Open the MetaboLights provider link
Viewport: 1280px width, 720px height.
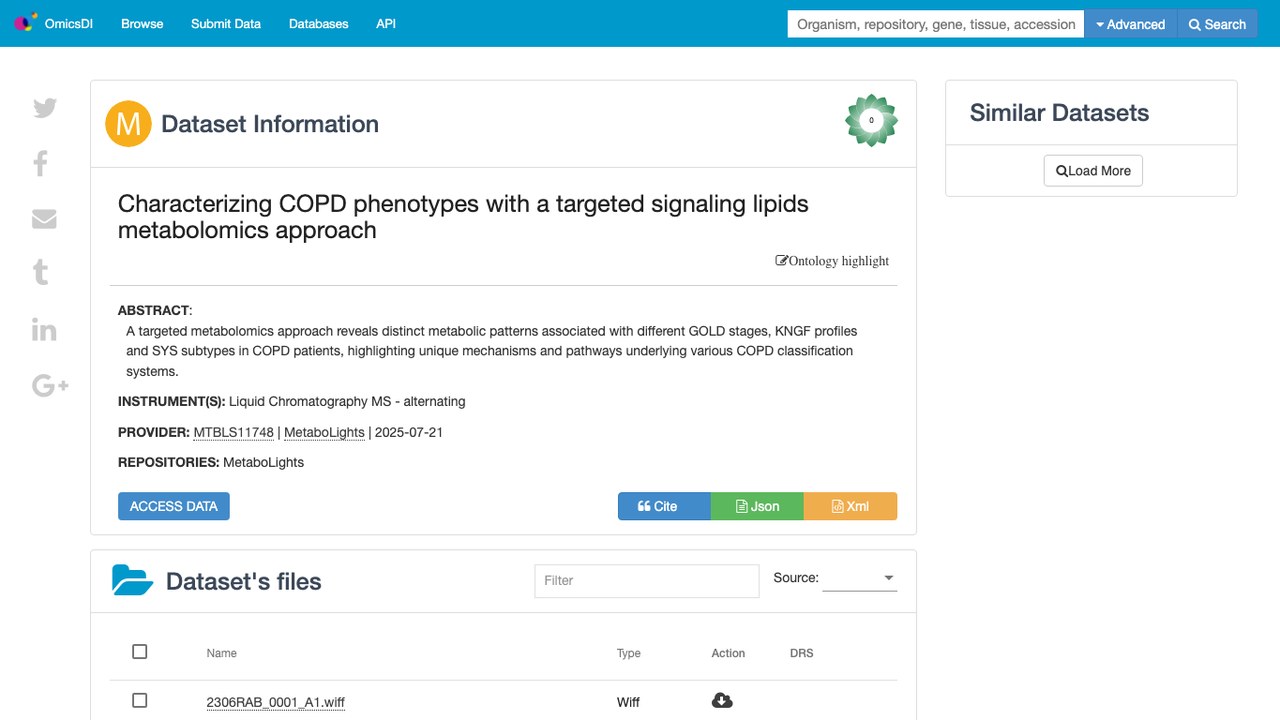tap(325, 432)
